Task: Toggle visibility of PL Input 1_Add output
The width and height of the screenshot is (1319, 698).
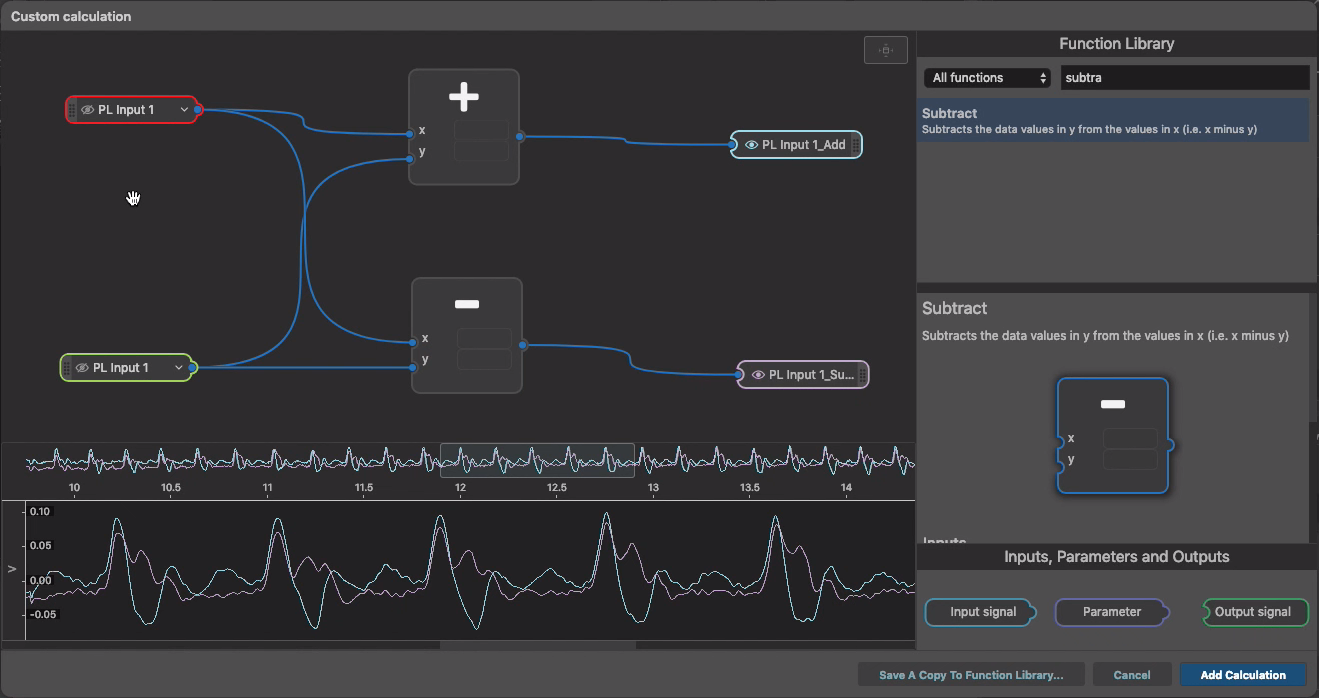Action: coord(750,144)
